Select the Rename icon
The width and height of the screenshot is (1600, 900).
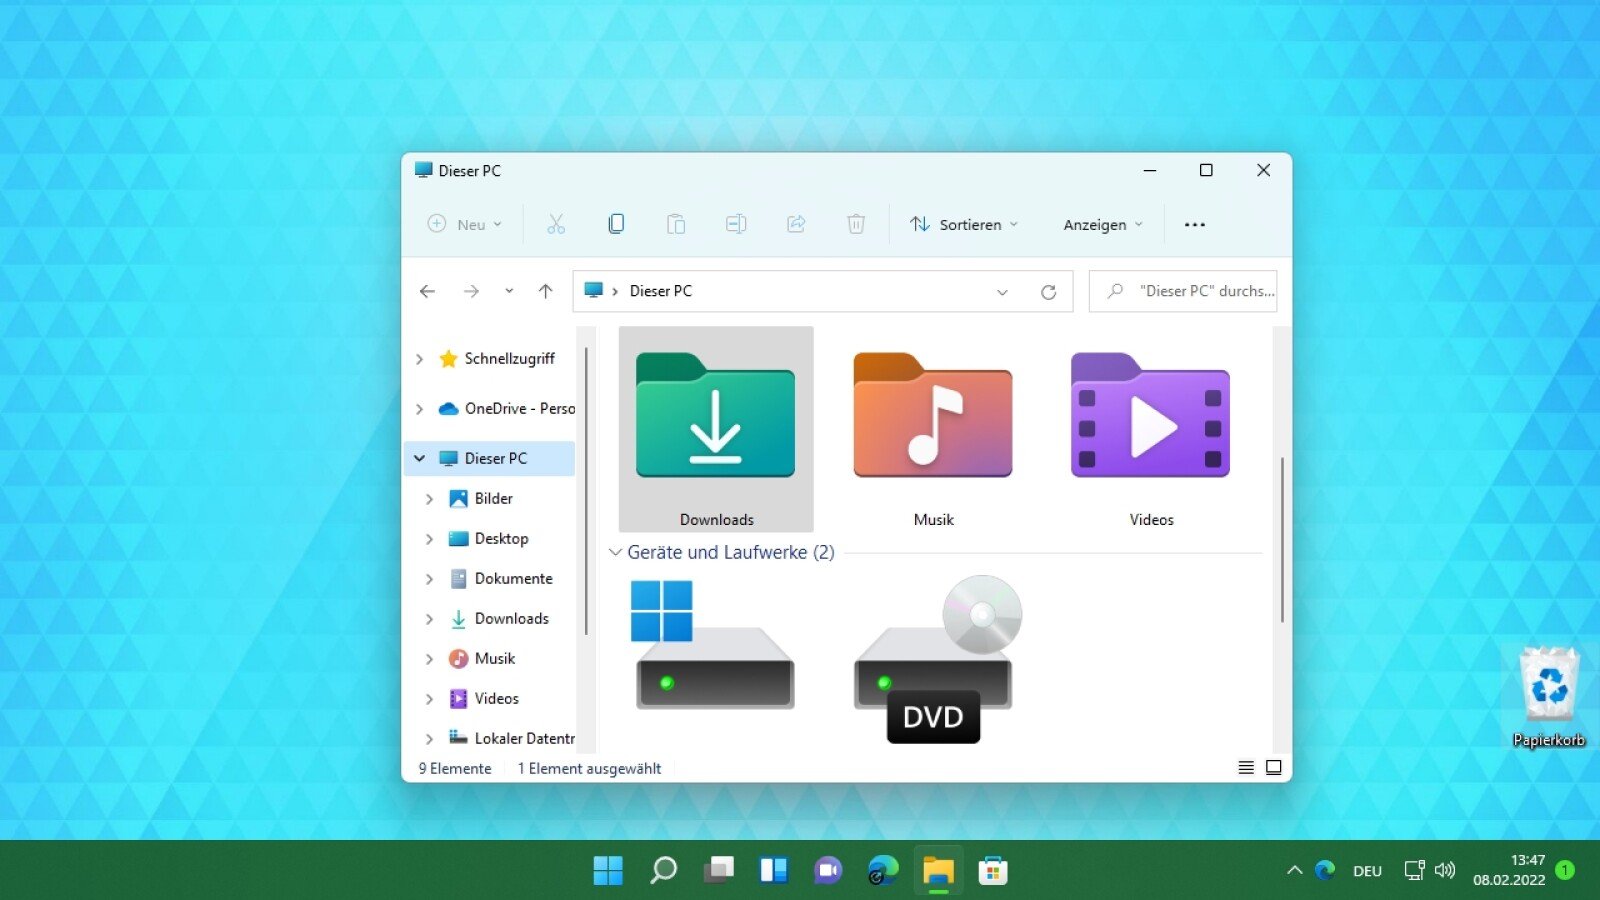(736, 224)
